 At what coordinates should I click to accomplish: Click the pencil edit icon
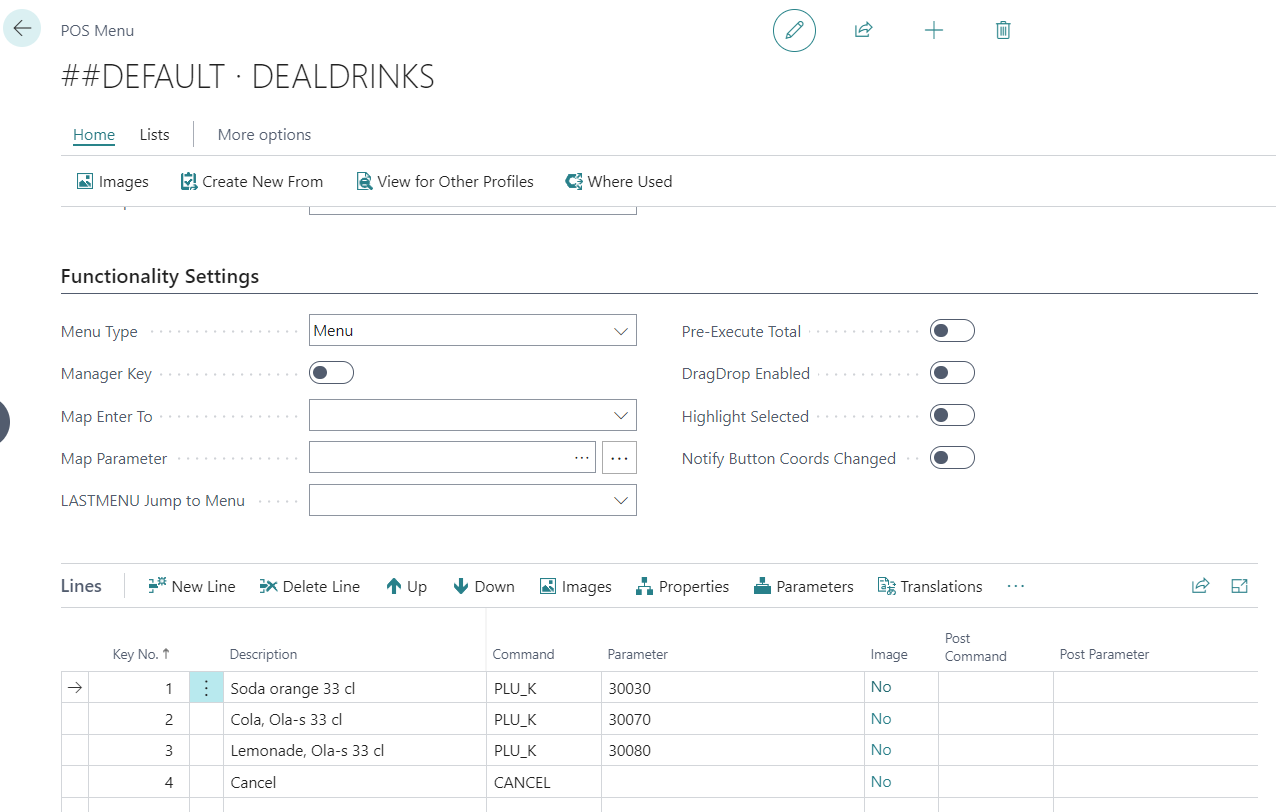pyautogui.click(x=794, y=30)
